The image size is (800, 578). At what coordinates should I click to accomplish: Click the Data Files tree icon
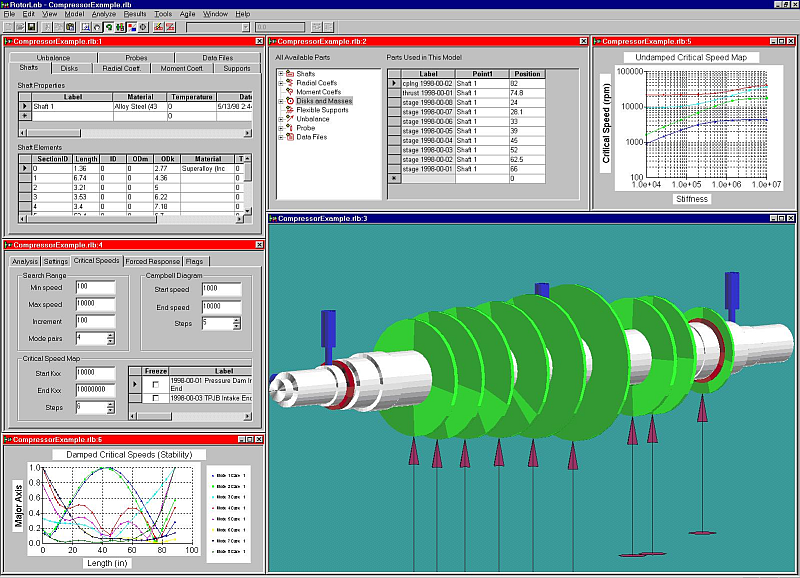click(x=290, y=137)
